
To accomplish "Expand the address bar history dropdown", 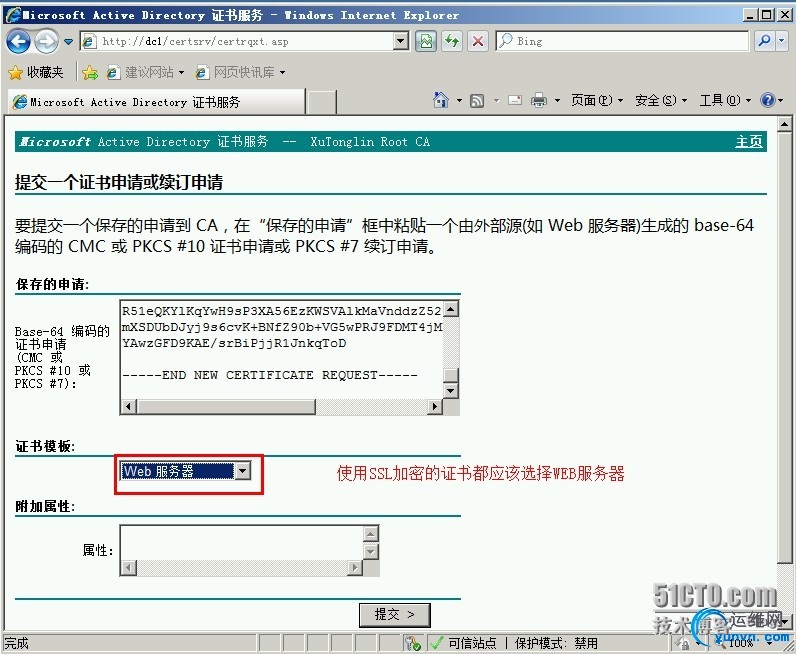I will coord(402,42).
